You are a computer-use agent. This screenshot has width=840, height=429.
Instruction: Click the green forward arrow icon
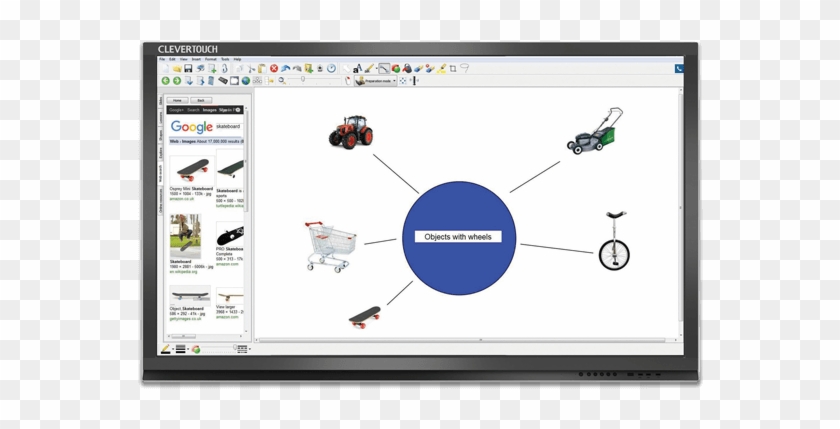pyautogui.click(x=177, y=81)
